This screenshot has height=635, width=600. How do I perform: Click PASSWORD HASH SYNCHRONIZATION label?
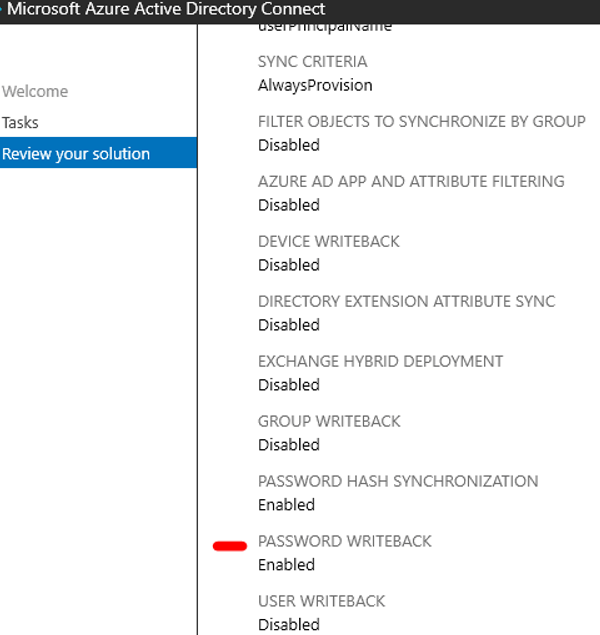398,482
